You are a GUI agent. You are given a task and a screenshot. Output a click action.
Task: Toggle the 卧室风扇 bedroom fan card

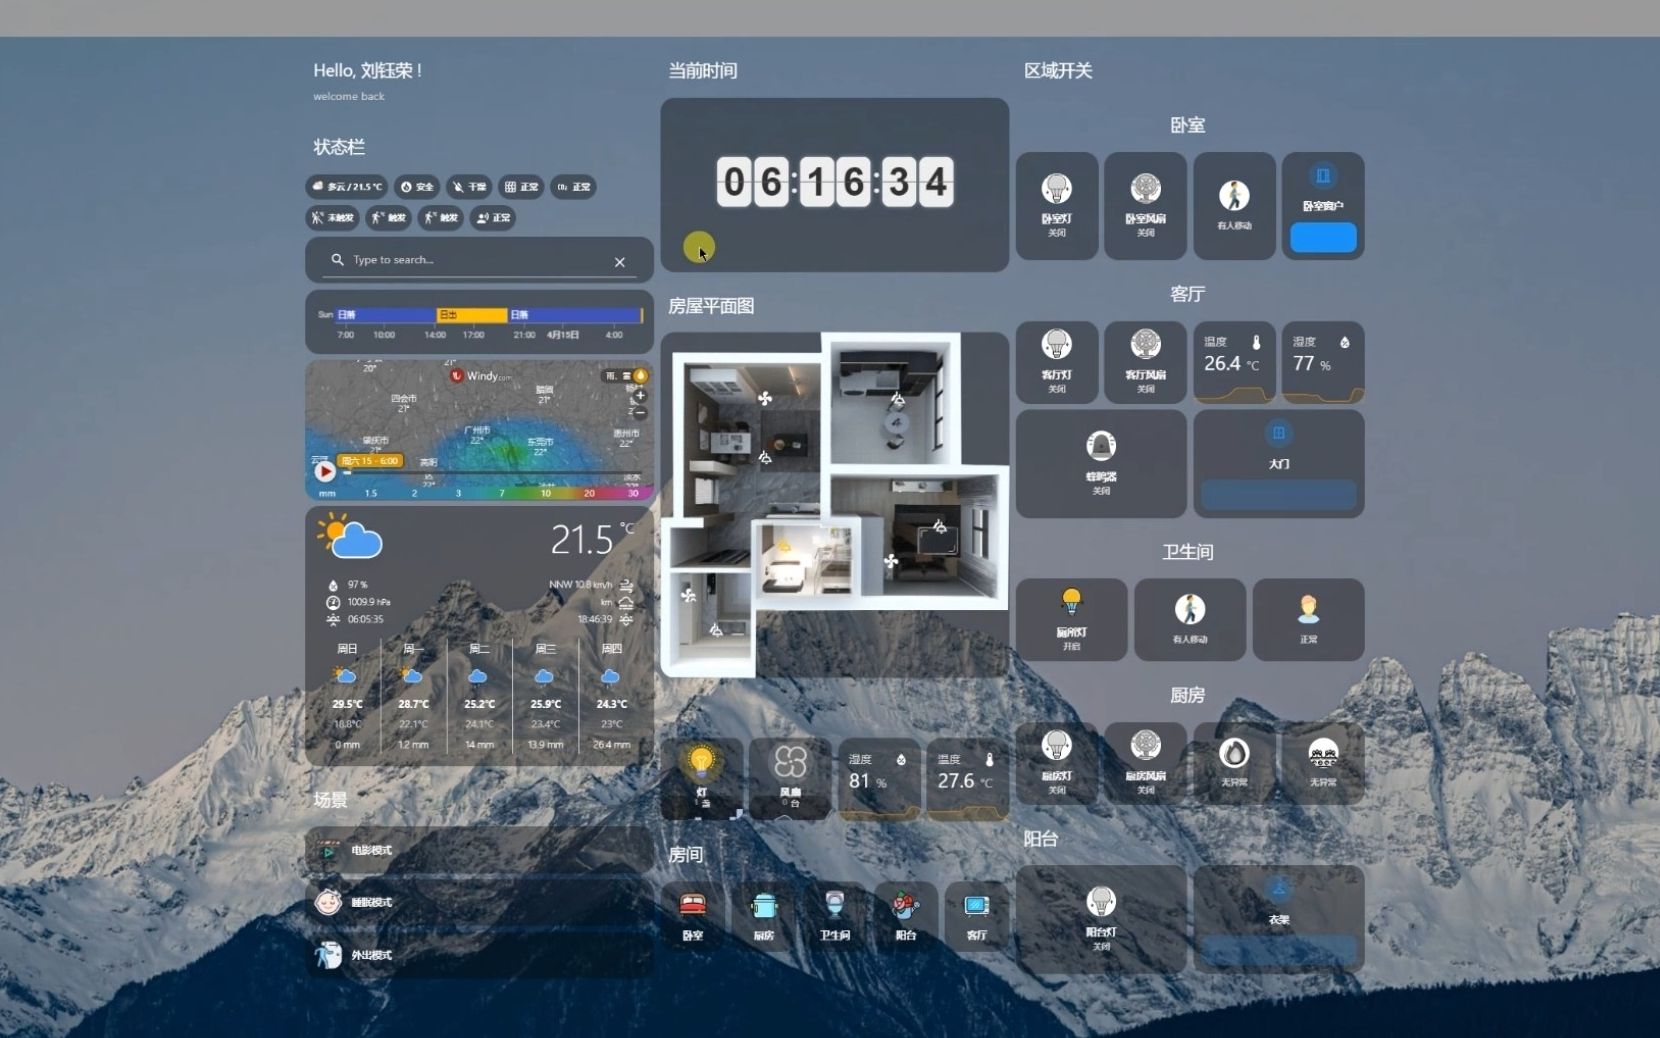(1145, 206)
